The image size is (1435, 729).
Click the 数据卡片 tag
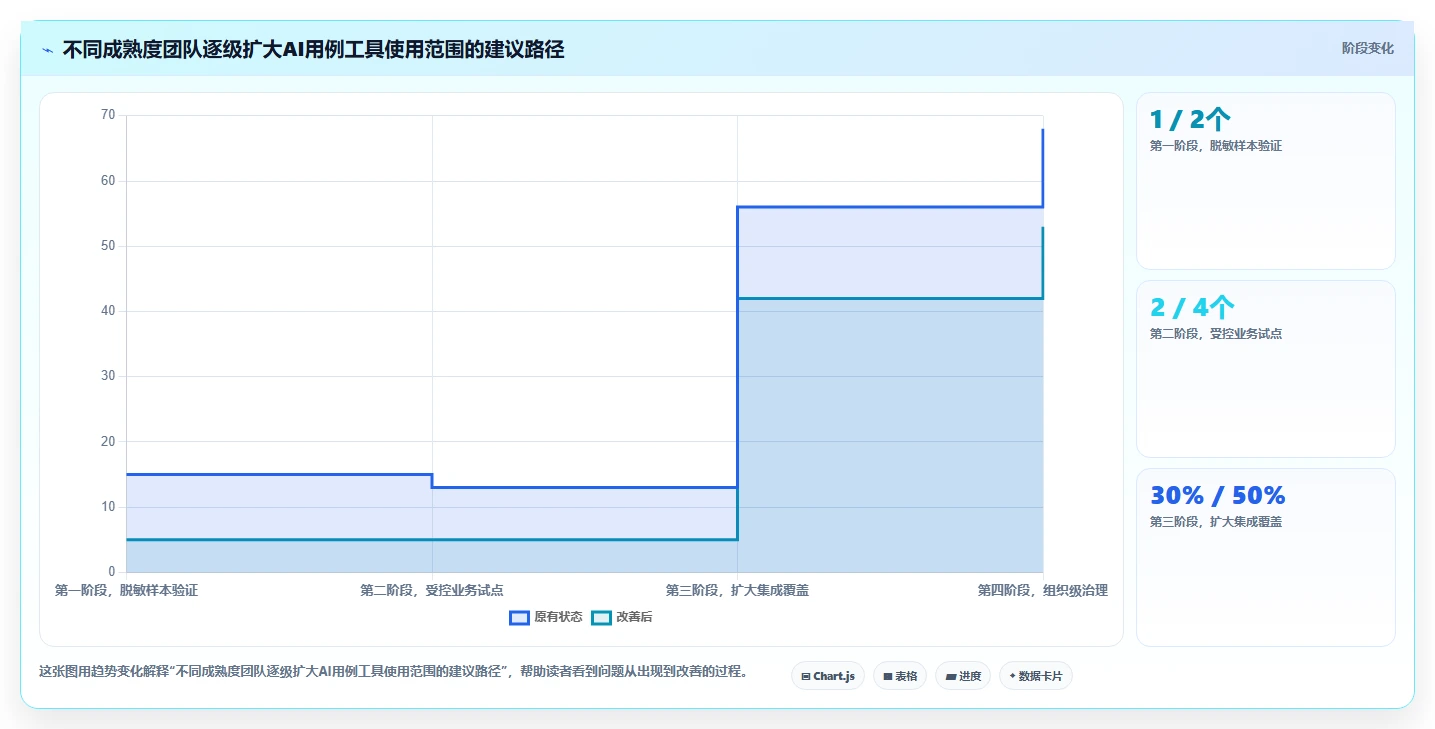pos(1036,676)
